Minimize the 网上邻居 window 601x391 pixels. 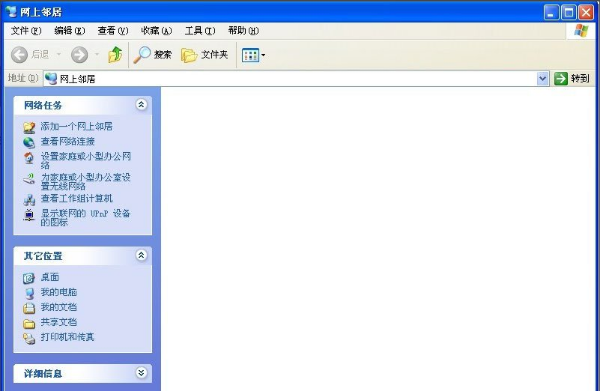click(x=551, y=12)
